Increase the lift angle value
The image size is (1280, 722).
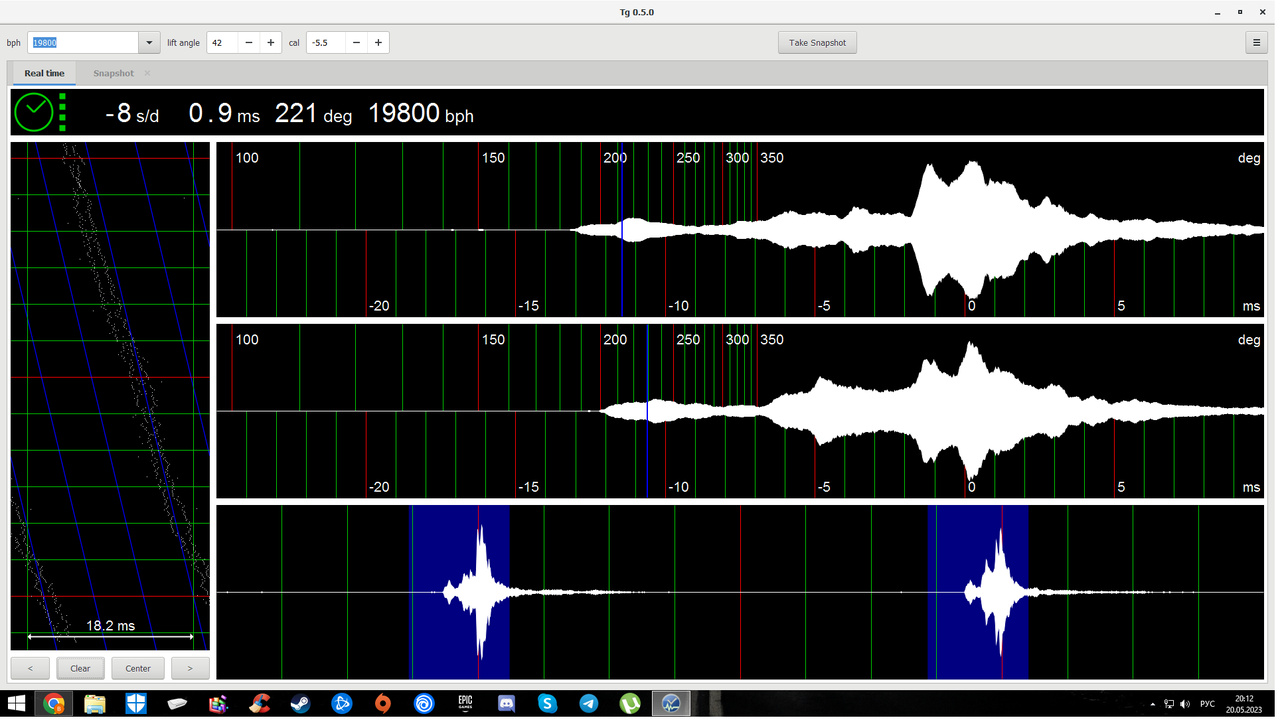point(271,43)
